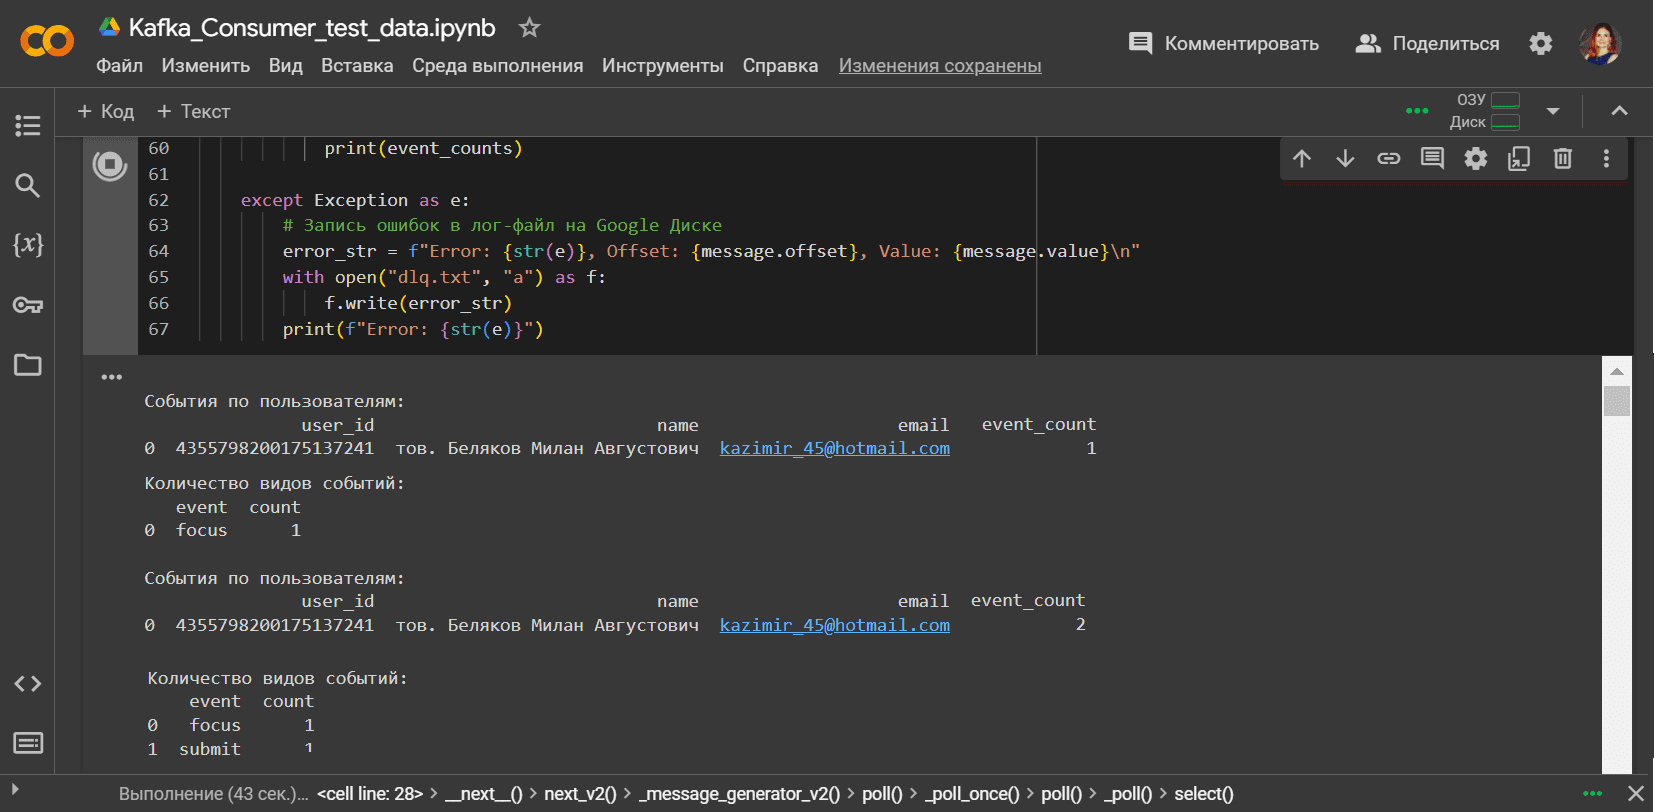Screen dimensions: 1654x812
Task: Copy link to cell
Action: pyautogui.click(x=1389, y=159)
